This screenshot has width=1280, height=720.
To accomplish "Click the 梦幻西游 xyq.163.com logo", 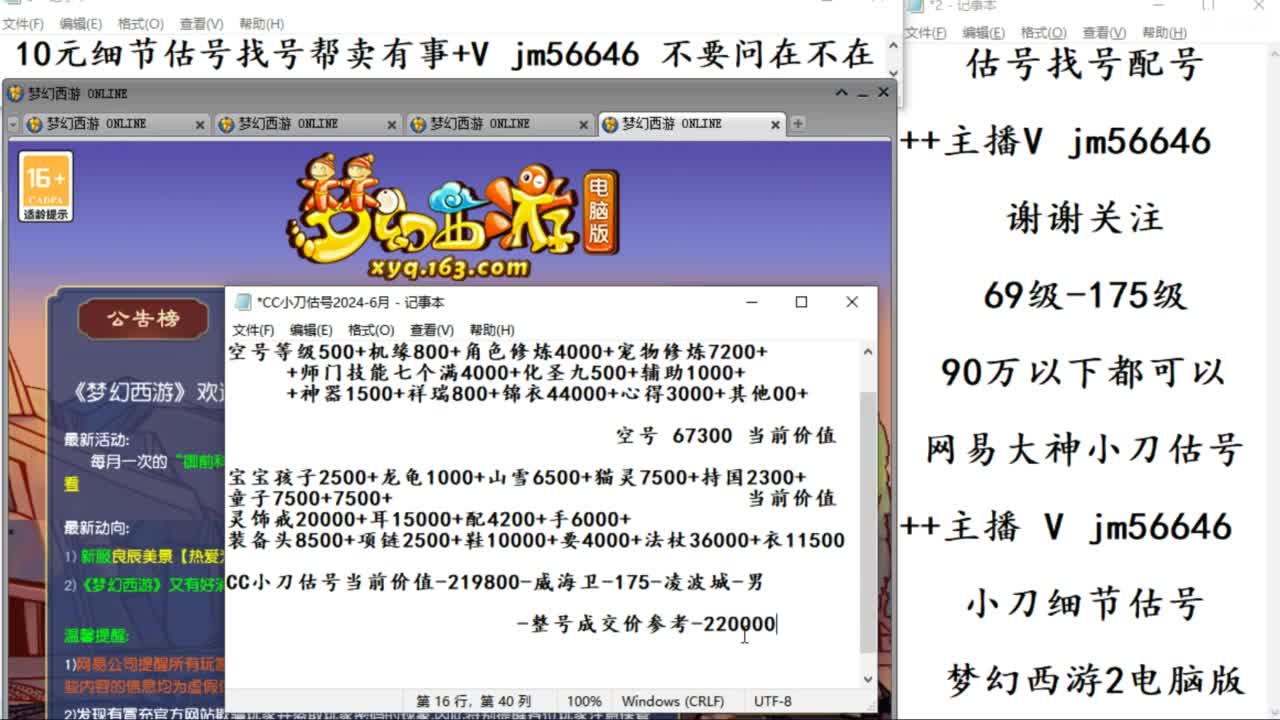I will coord(452,216).
